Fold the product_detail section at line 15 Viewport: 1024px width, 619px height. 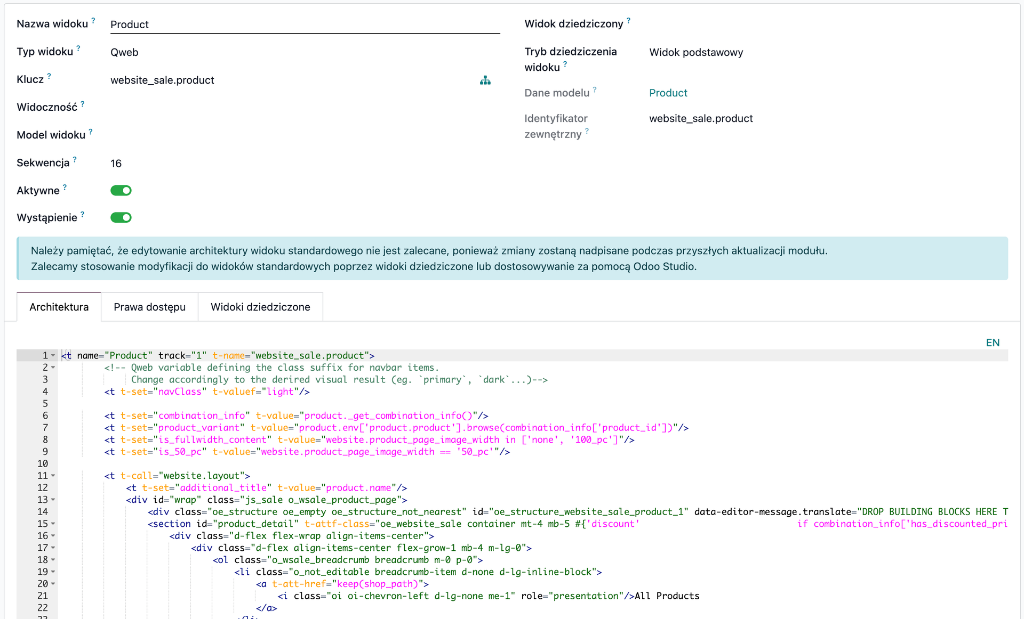pos(53,524)
